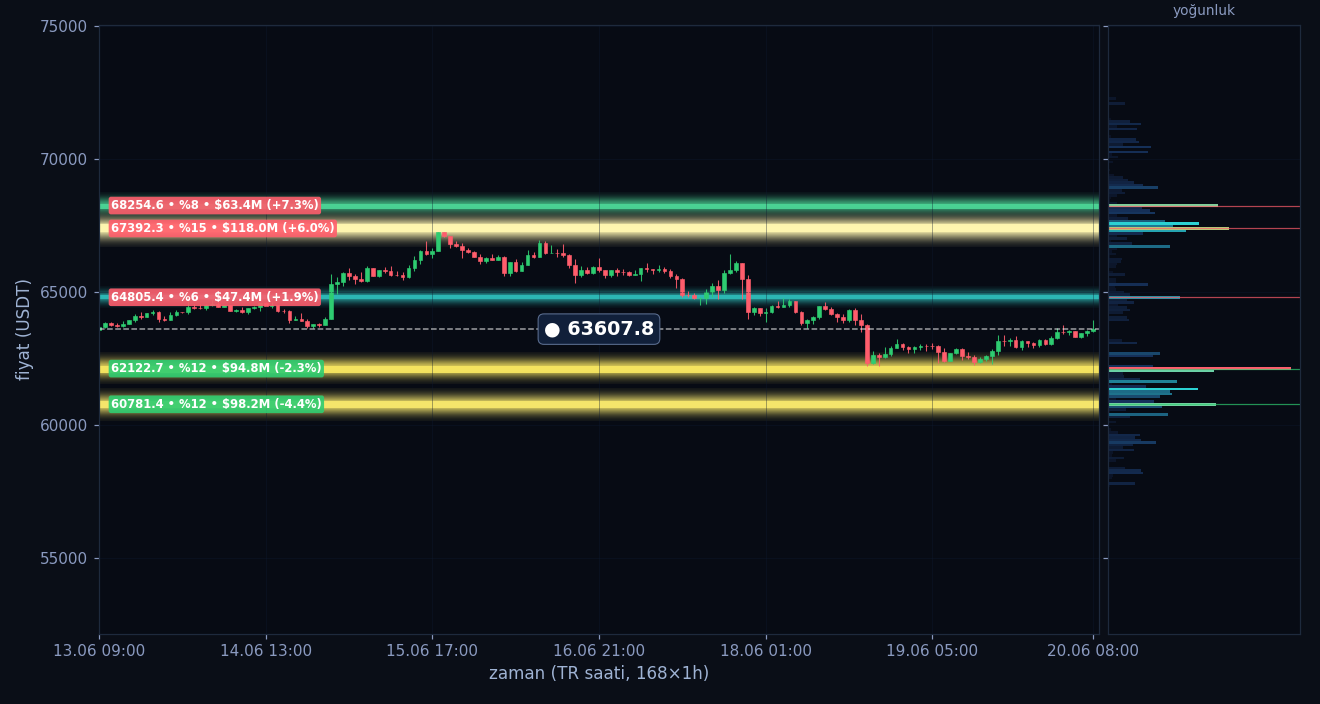Click the 70000 y-axis tick label
Image resolution: width=1320 pixels, height=704 pixels.
click(63, 159)
